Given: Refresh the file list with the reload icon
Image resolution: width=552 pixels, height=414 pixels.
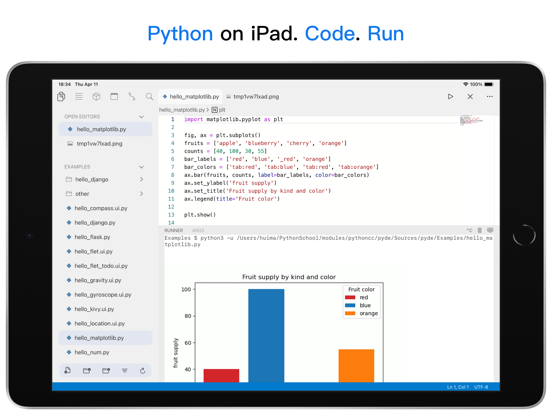Looking at the screenshot, I should [x=143, y=370].
